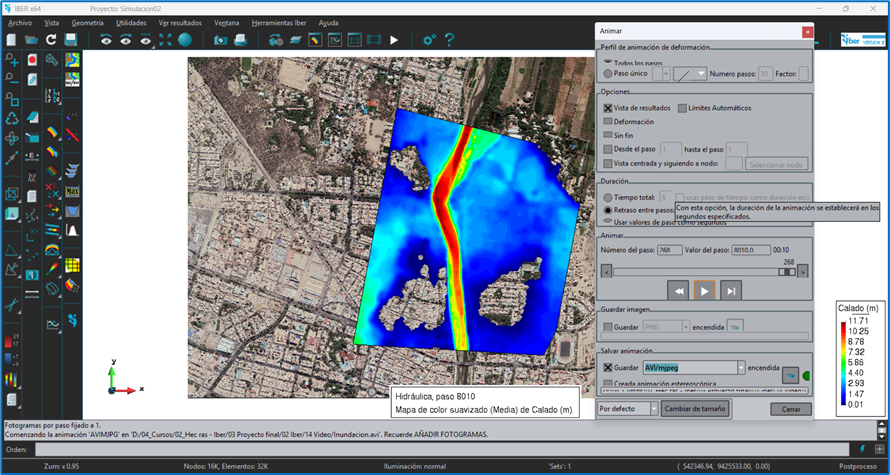This screenshot has width=890, height=475.
Task: Toggle the Sin fin checkbox
Action: [x=608, y=136]
